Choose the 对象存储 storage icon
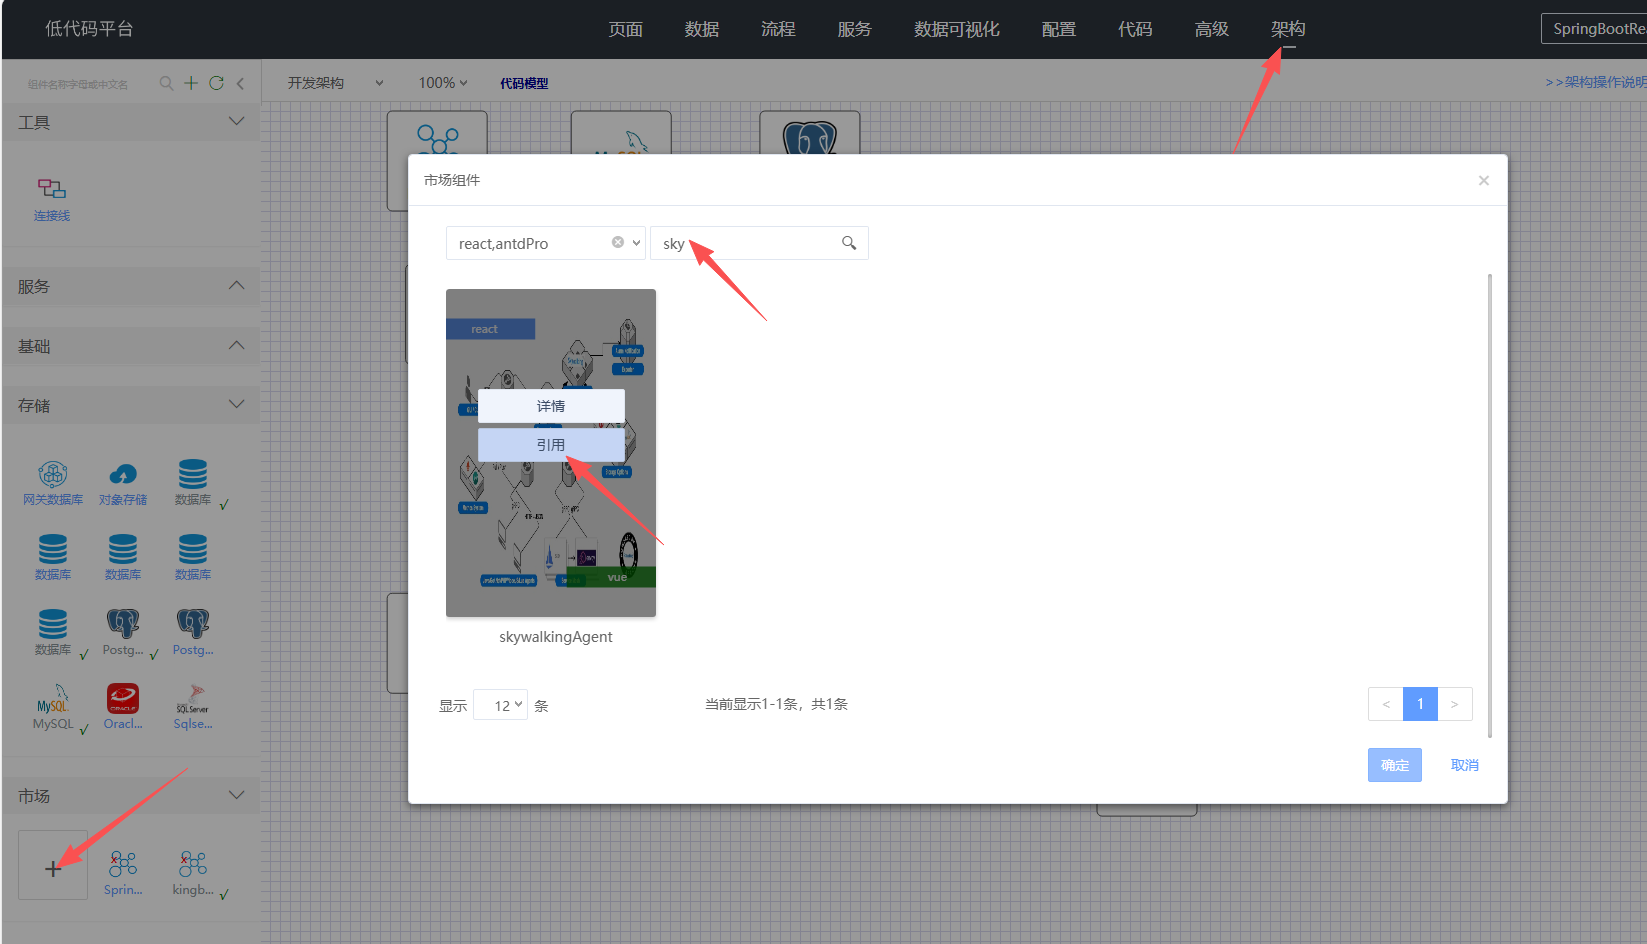 [123, 475]
